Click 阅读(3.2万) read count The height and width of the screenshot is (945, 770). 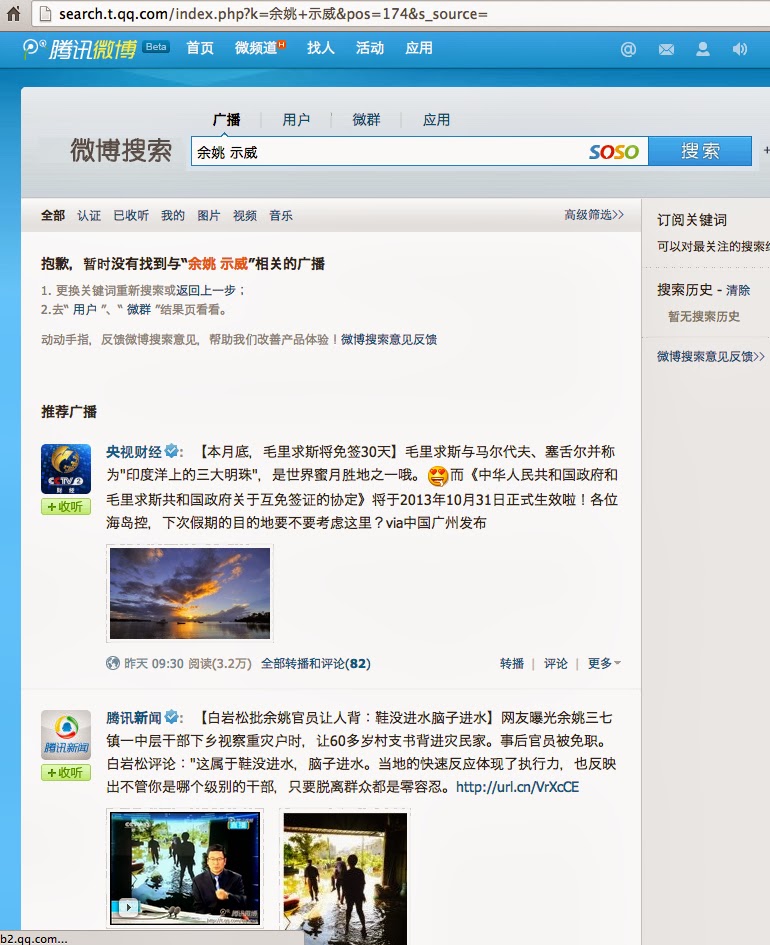pos(220,664)
